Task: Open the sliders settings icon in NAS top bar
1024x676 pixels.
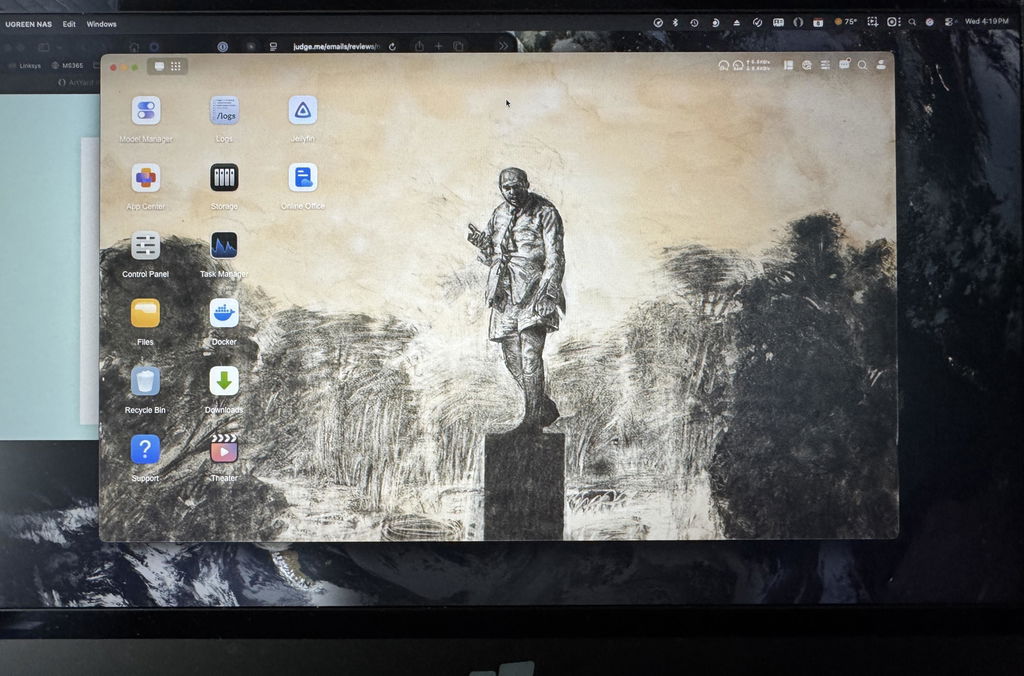Action: click(x=825, y=65)
